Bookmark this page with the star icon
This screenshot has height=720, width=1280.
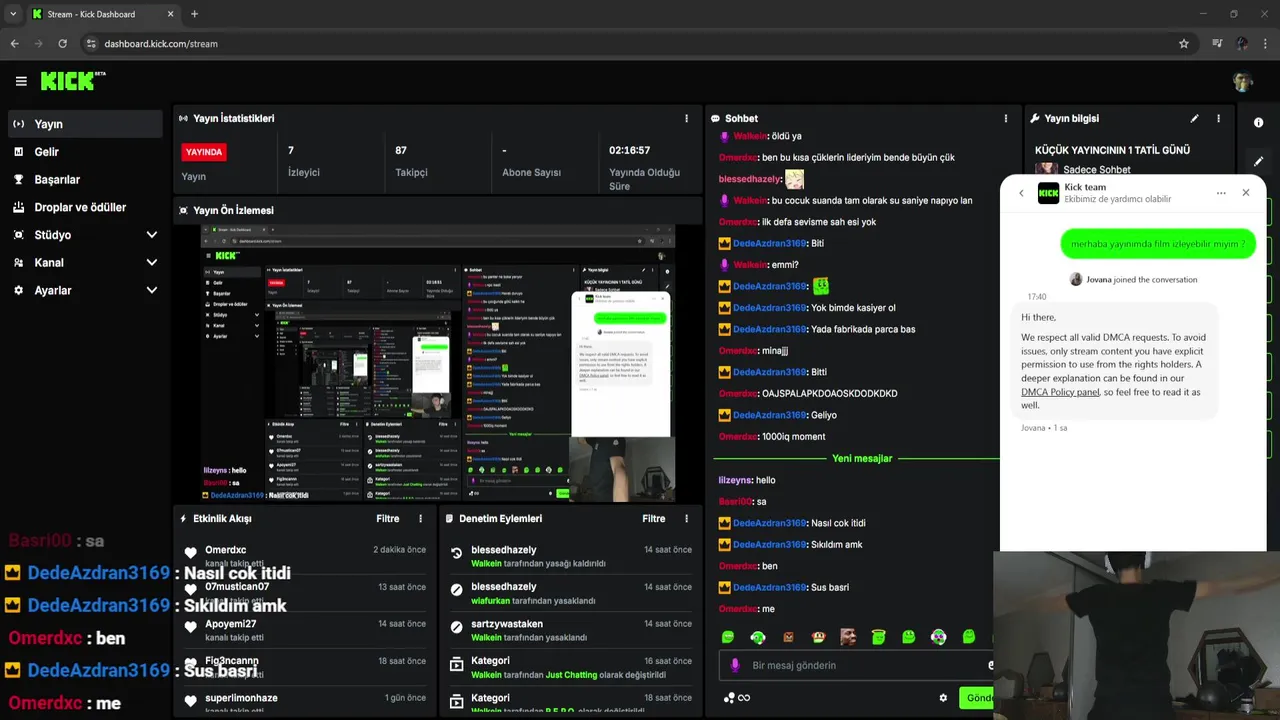(x=1184, y=44)
